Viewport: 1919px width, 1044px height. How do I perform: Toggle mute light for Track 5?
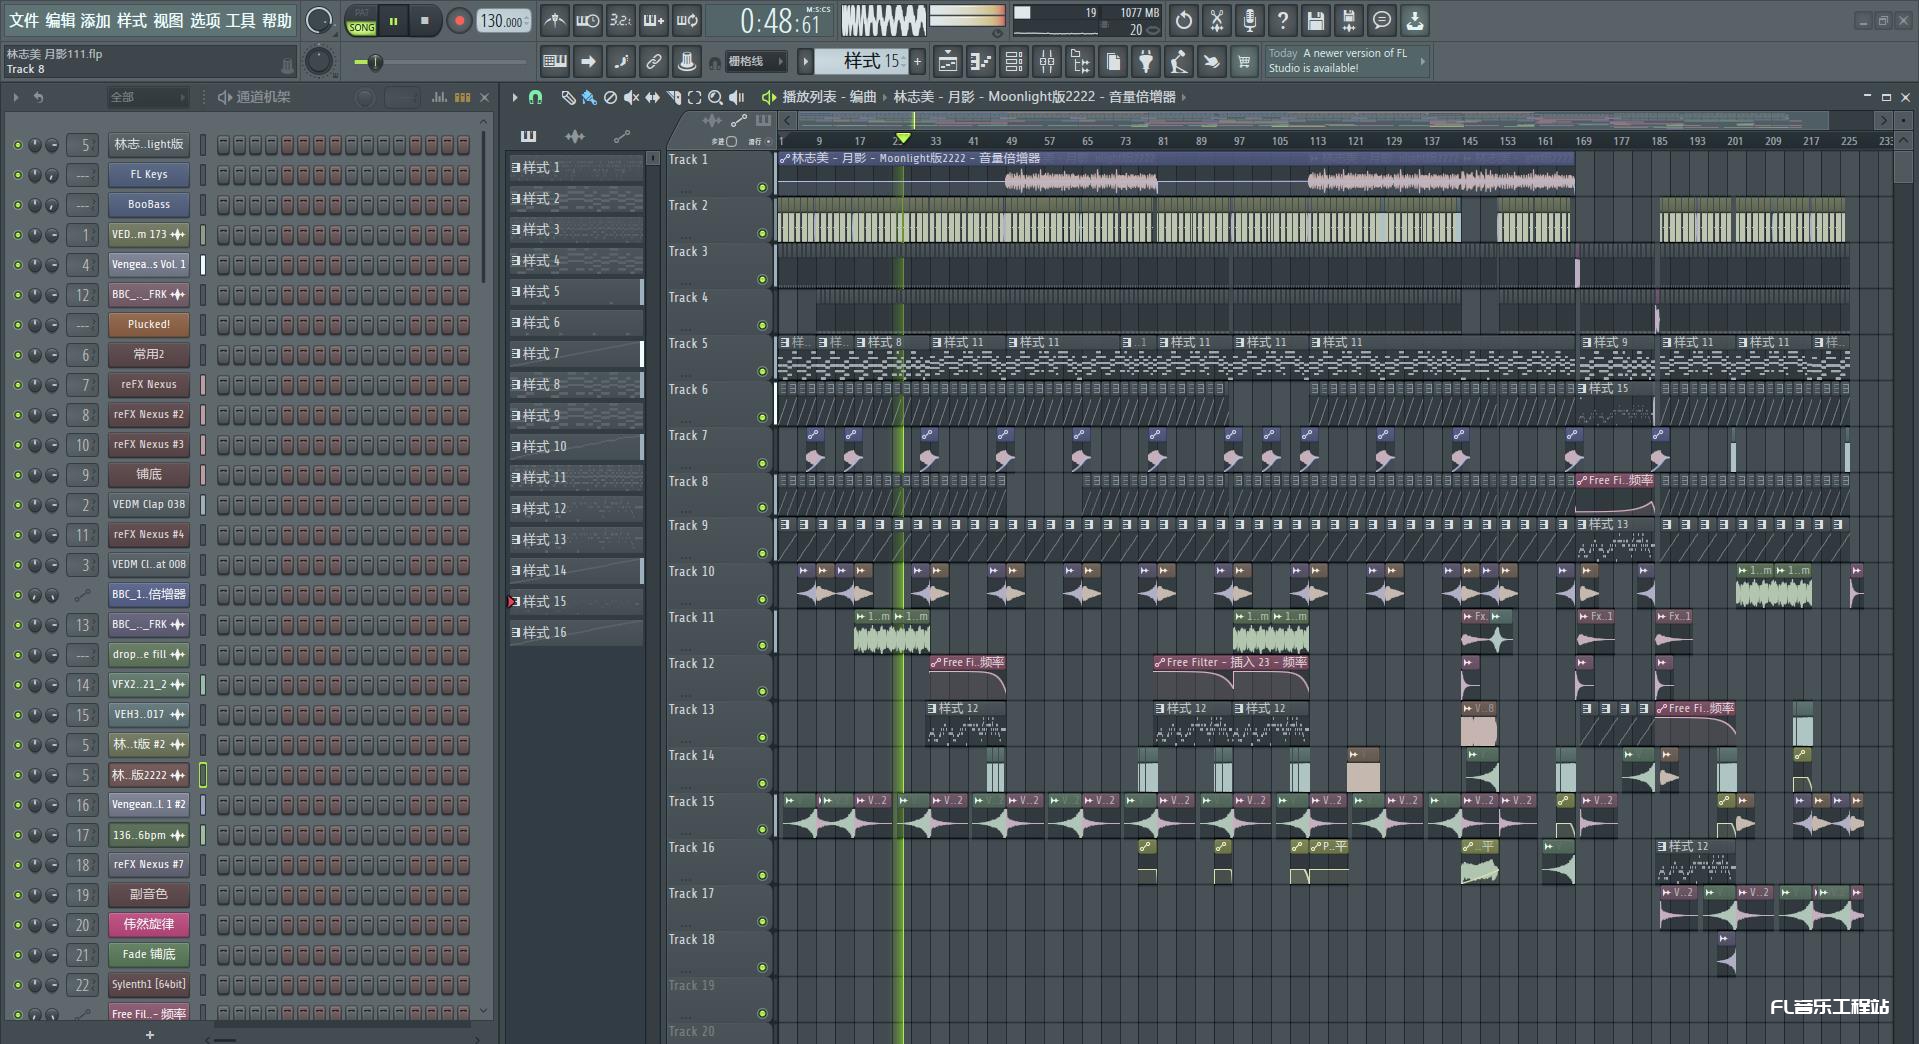point(762,371)
